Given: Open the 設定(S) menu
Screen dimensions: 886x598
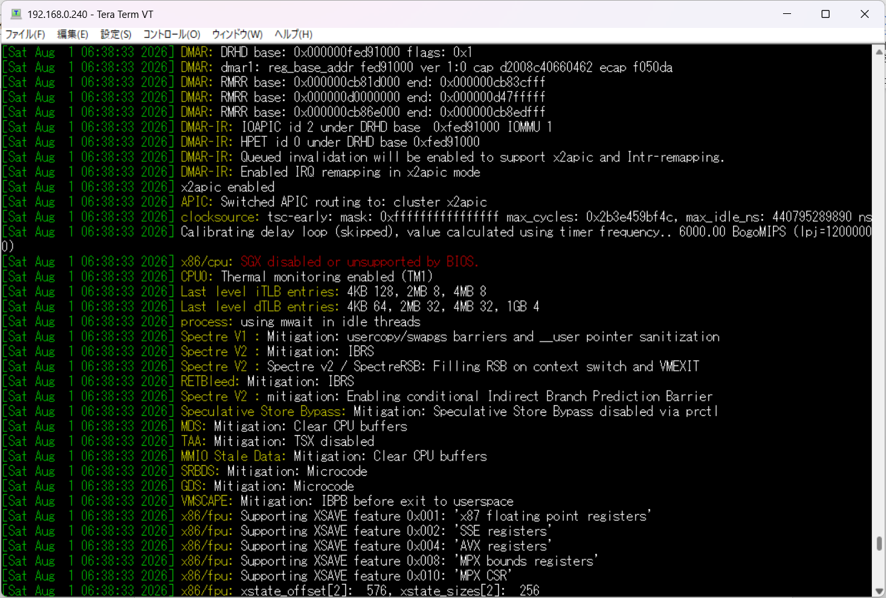Looking at the screenshot, I should (x=116, y=34).
